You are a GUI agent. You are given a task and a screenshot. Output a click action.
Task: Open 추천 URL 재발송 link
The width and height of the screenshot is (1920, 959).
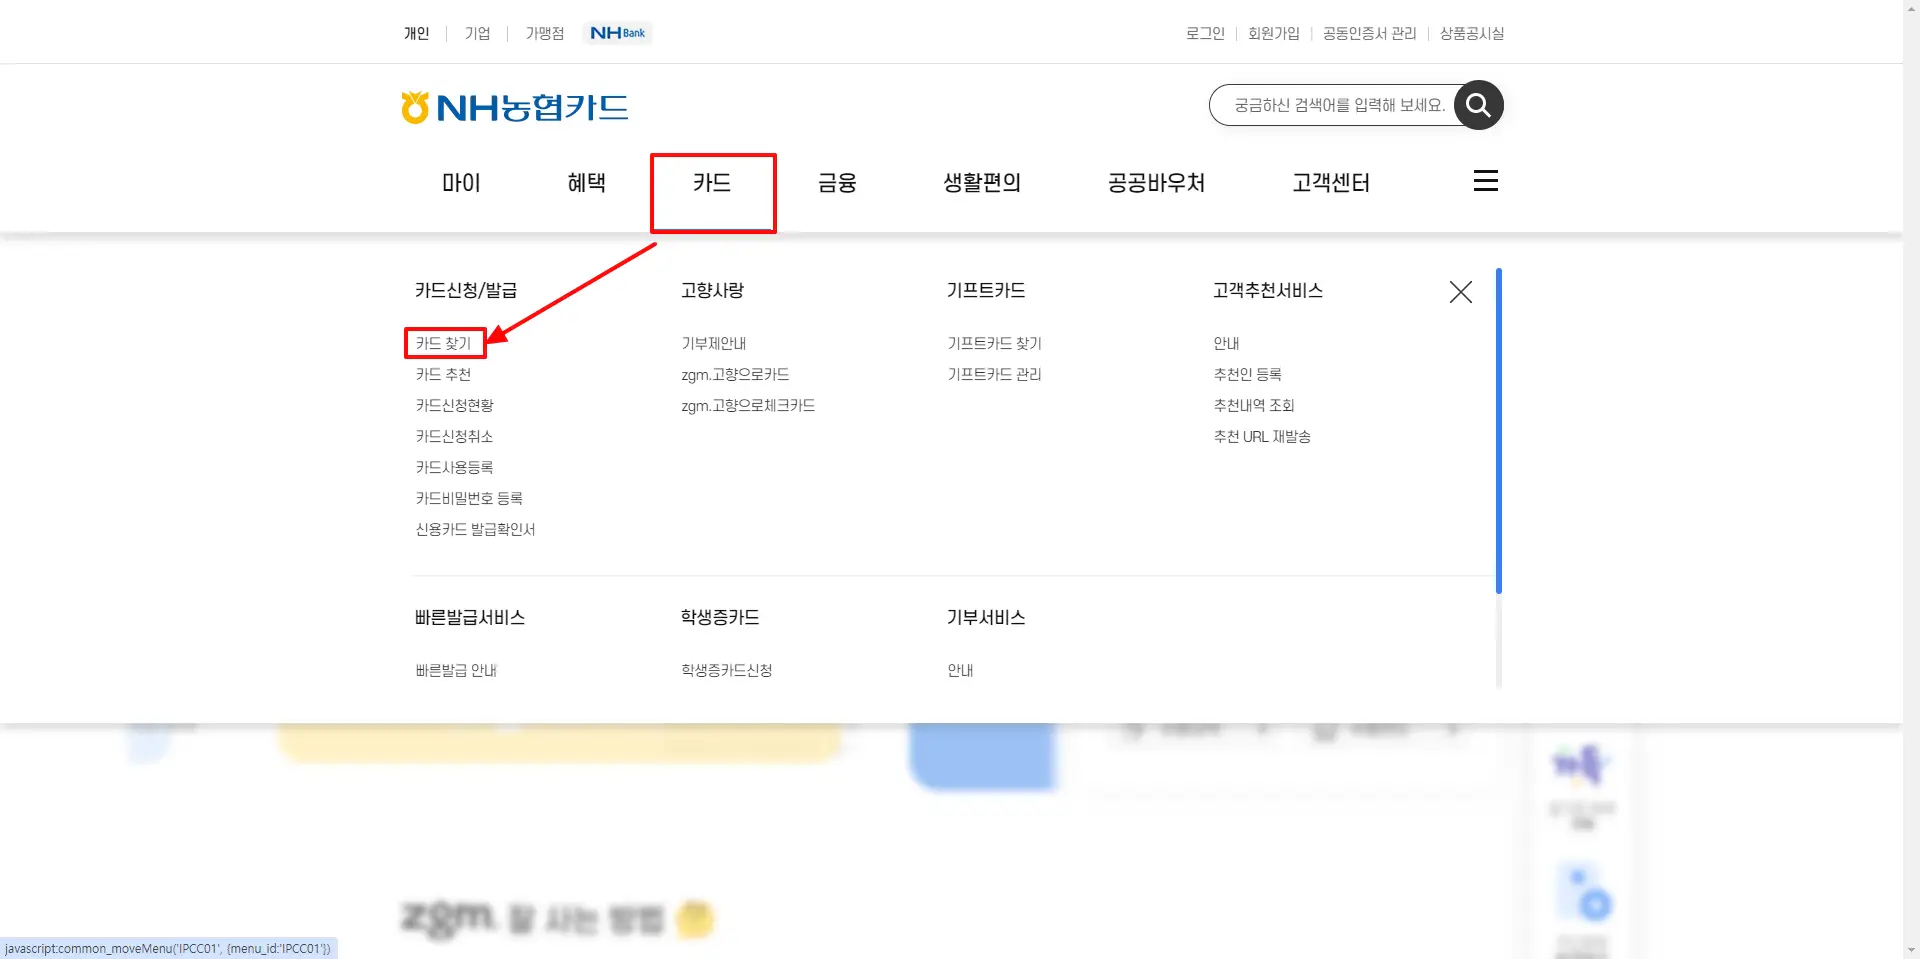[x=1262, y=436]
